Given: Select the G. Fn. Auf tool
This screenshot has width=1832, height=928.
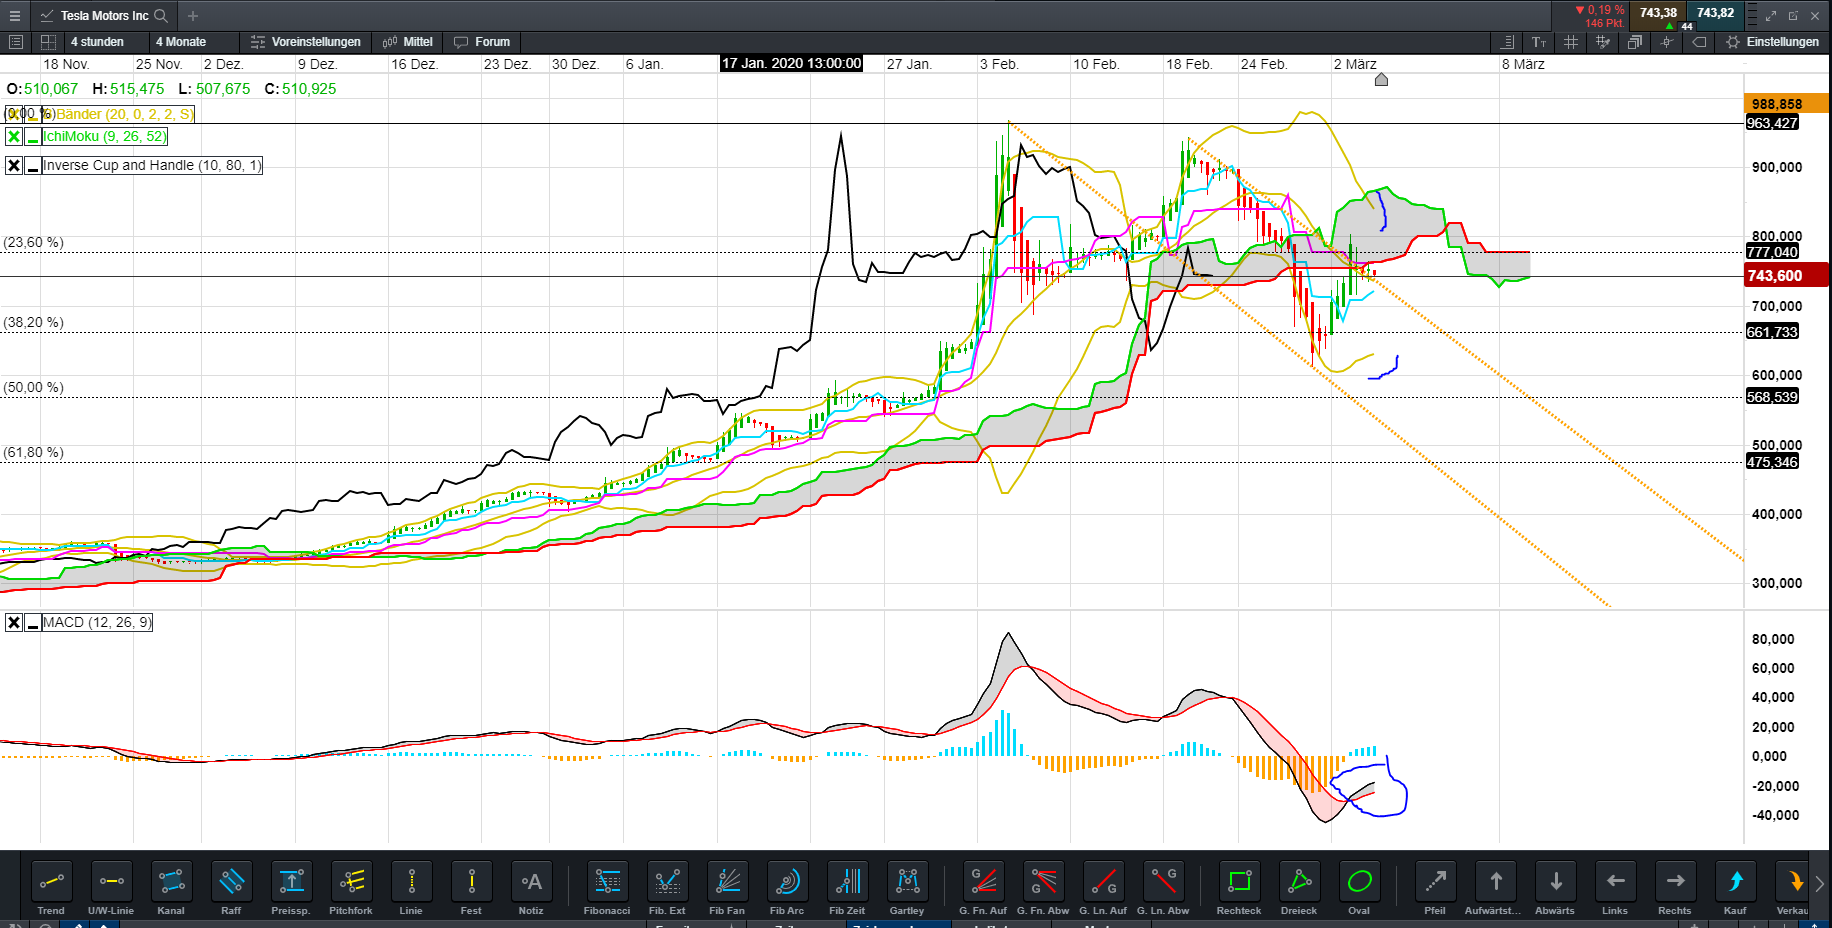Looking at the screenshot, I should click(983, 888).
